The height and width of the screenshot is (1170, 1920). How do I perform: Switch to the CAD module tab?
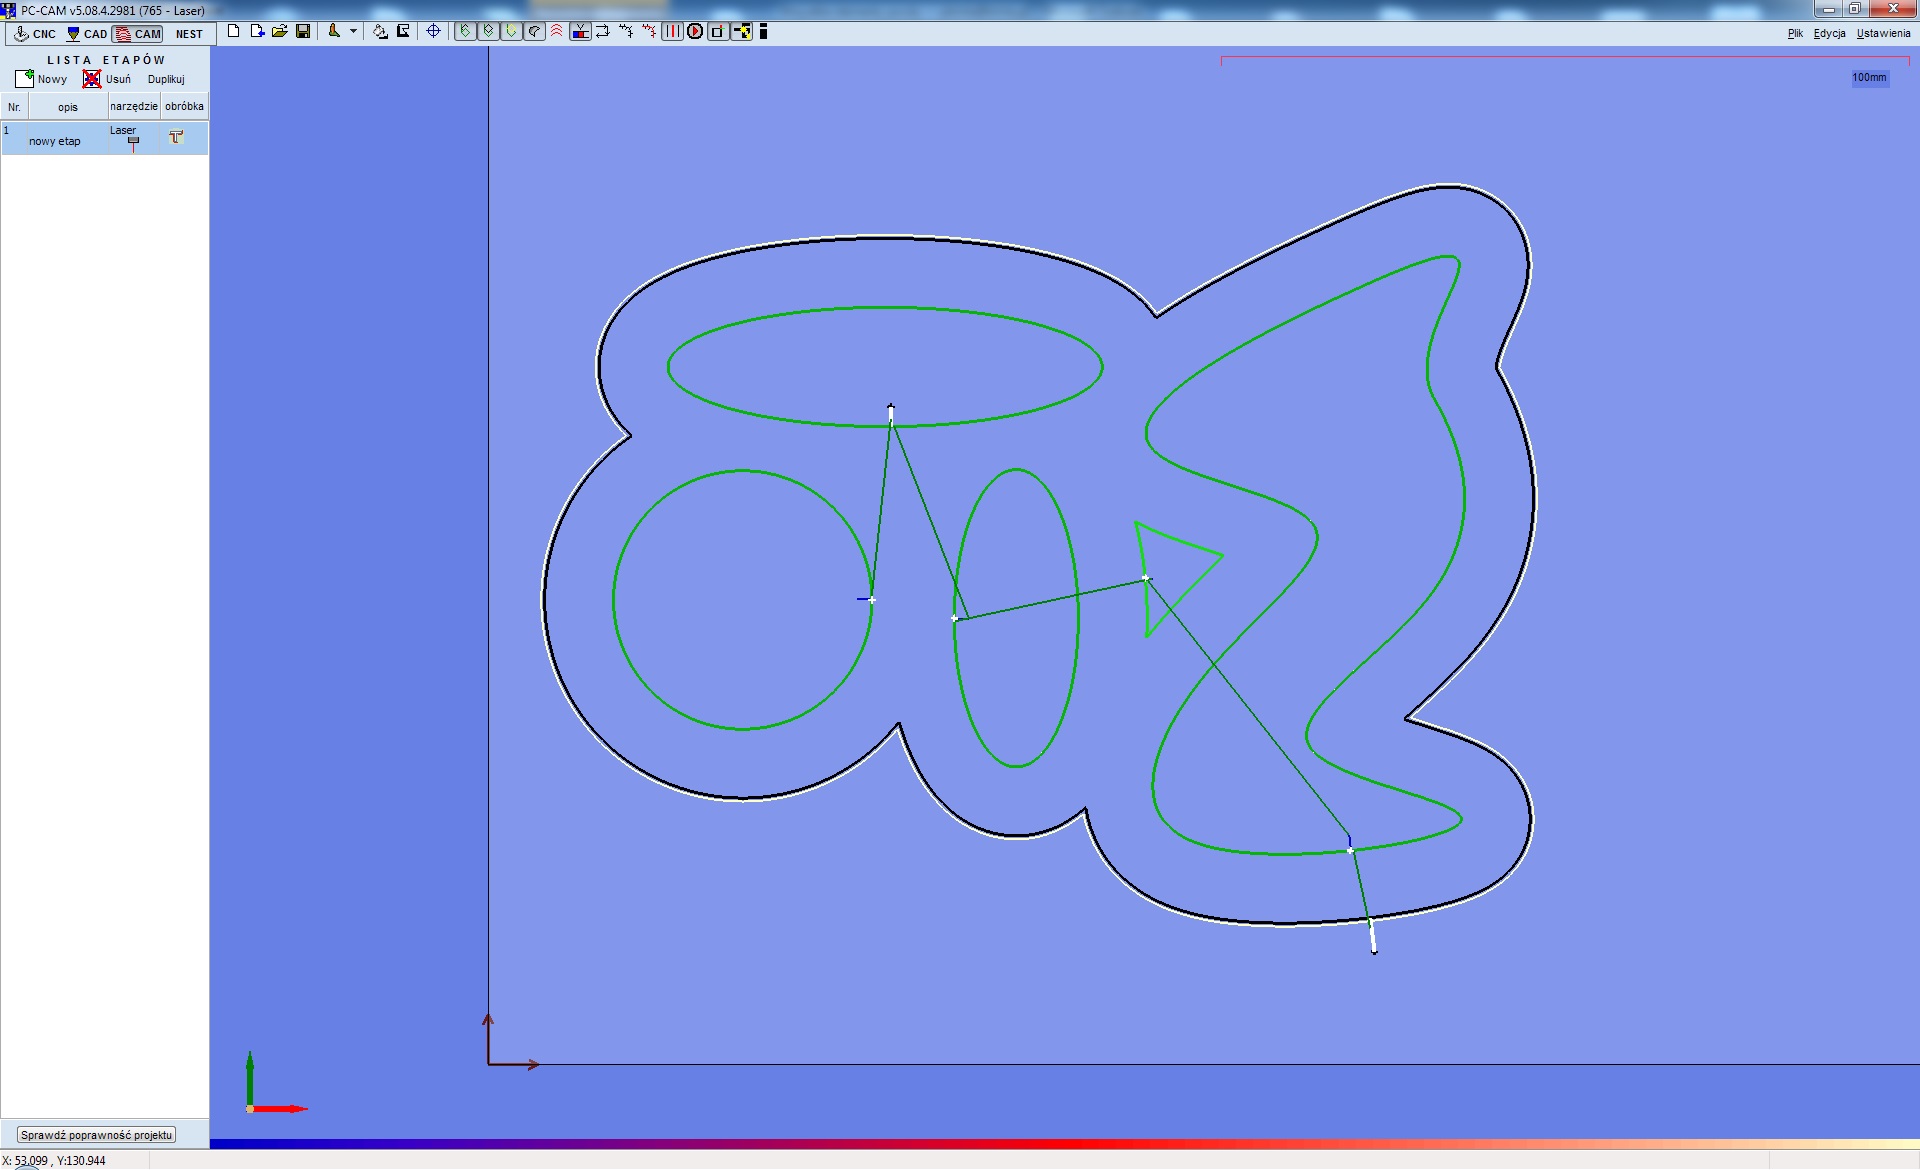87,34
